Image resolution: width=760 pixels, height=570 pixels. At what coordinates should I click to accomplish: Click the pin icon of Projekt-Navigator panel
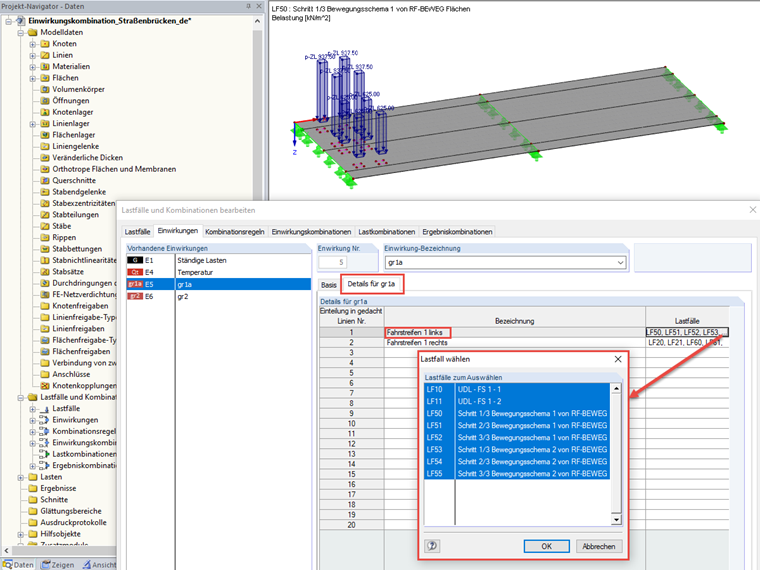249,6
